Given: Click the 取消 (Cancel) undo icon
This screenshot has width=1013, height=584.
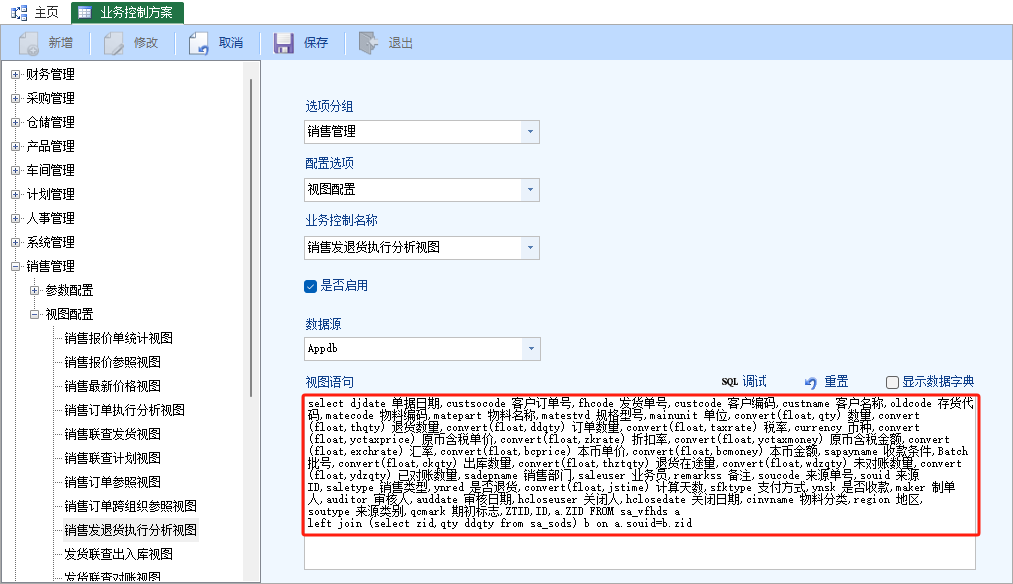Looking at the screenshot, I should point(199,43).
